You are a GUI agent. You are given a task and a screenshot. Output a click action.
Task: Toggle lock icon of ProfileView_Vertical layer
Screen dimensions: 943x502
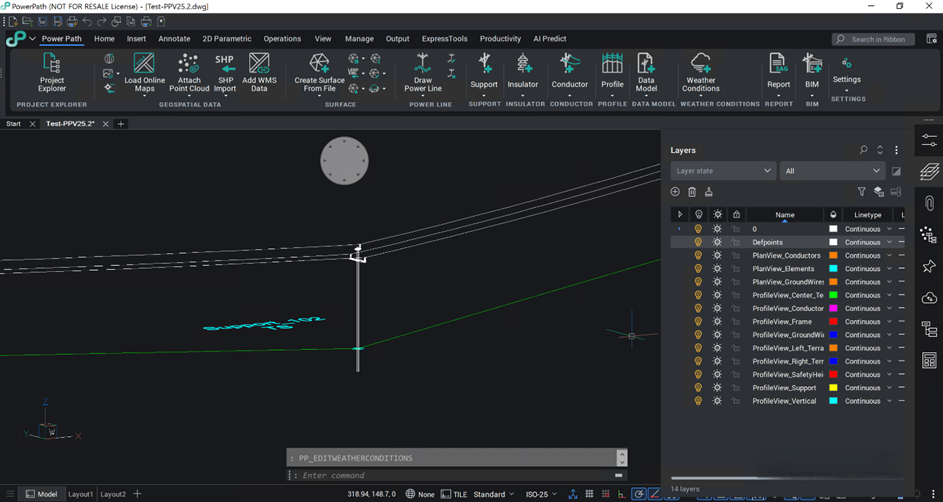point(736,401)
